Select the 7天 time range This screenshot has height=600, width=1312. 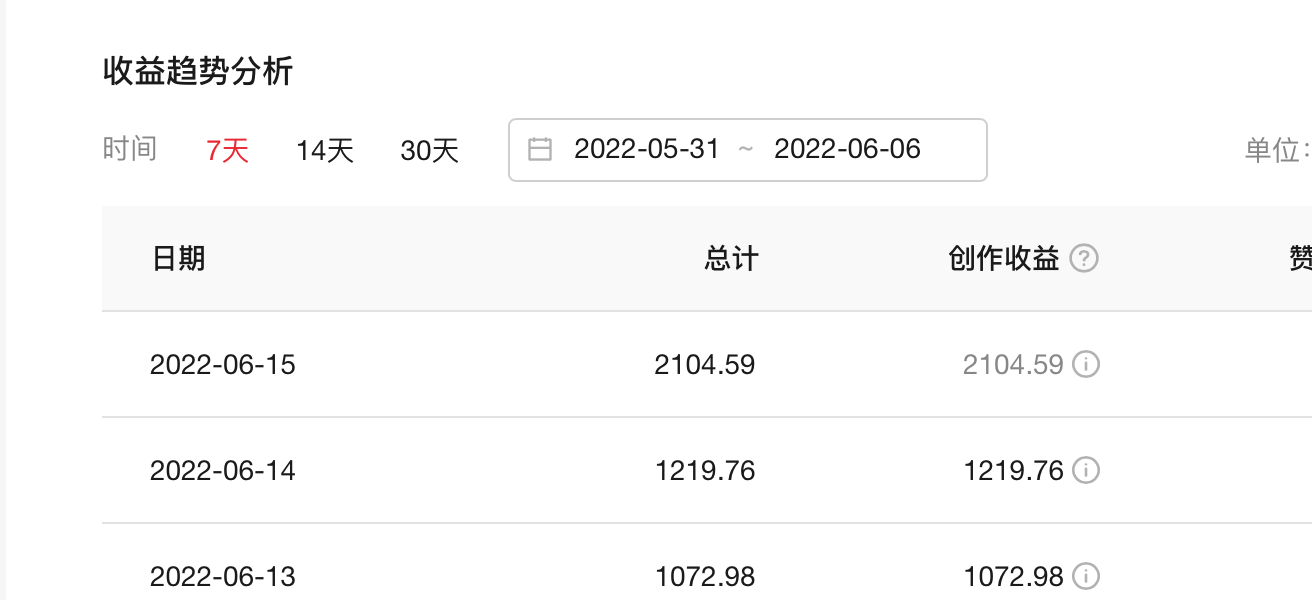pyautogui.click(x=227, y=149)
